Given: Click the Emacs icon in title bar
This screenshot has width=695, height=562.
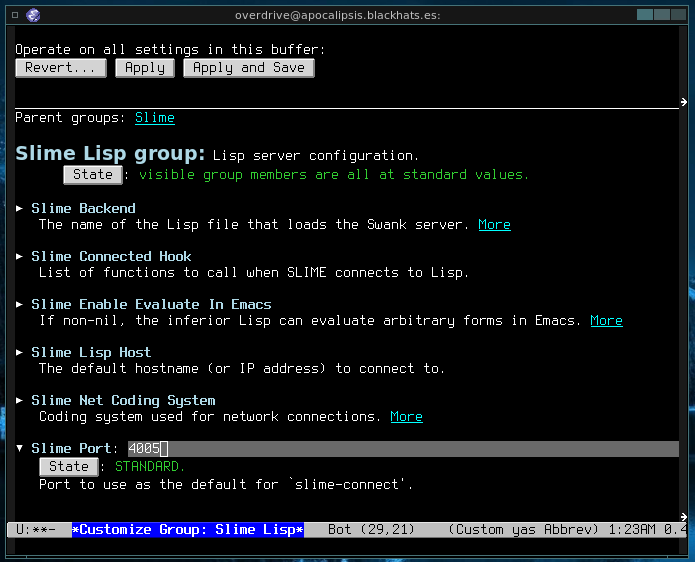Looking at the screenshot, I should (x=33, y=15).
